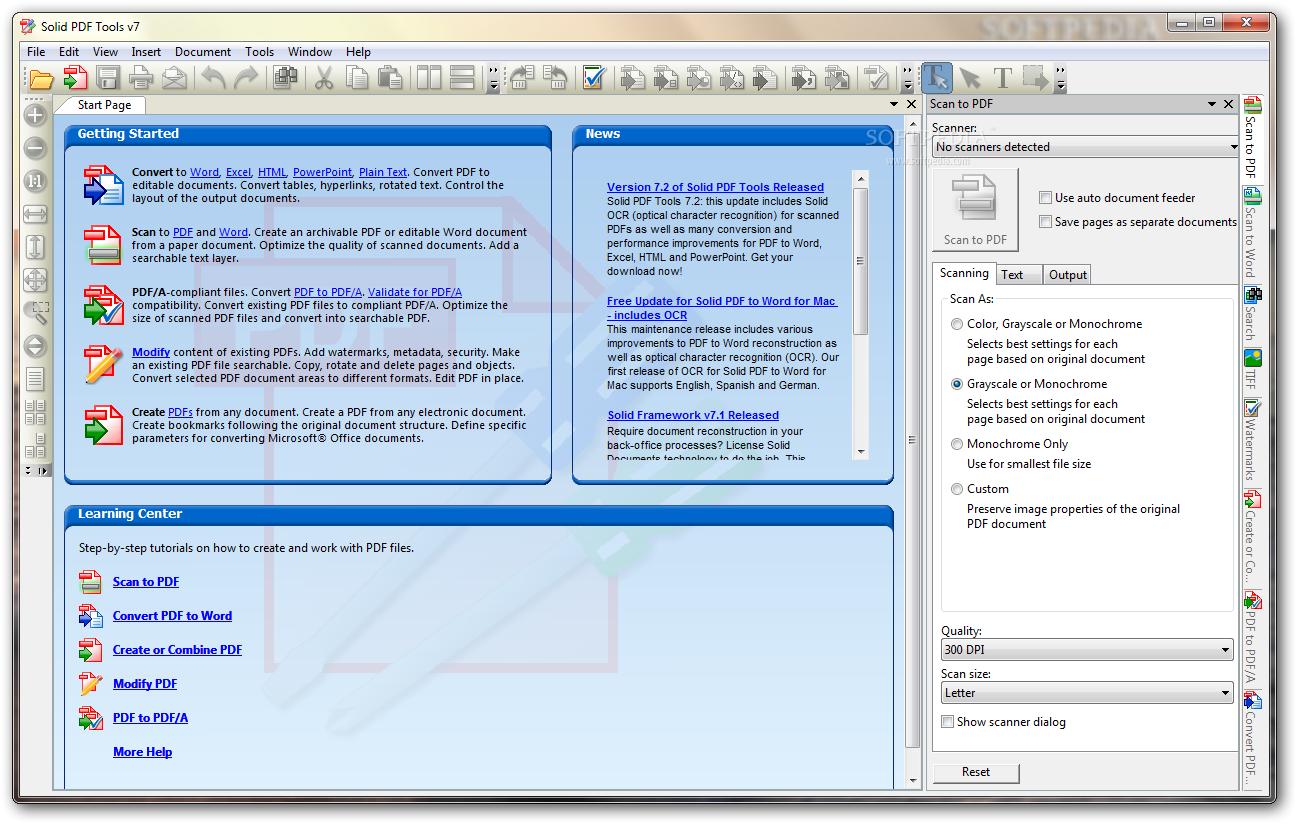The width and height of the screenshot is (1297, 824).
Task: Open the Solid Framework v7.1 Released link
Action: 693,415
